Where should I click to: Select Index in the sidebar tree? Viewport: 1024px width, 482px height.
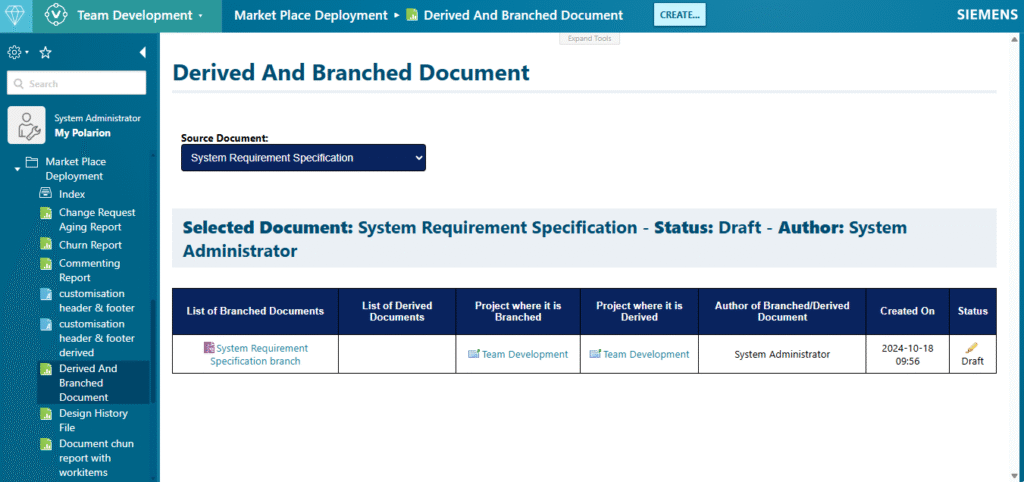click(x=72, y=194)
